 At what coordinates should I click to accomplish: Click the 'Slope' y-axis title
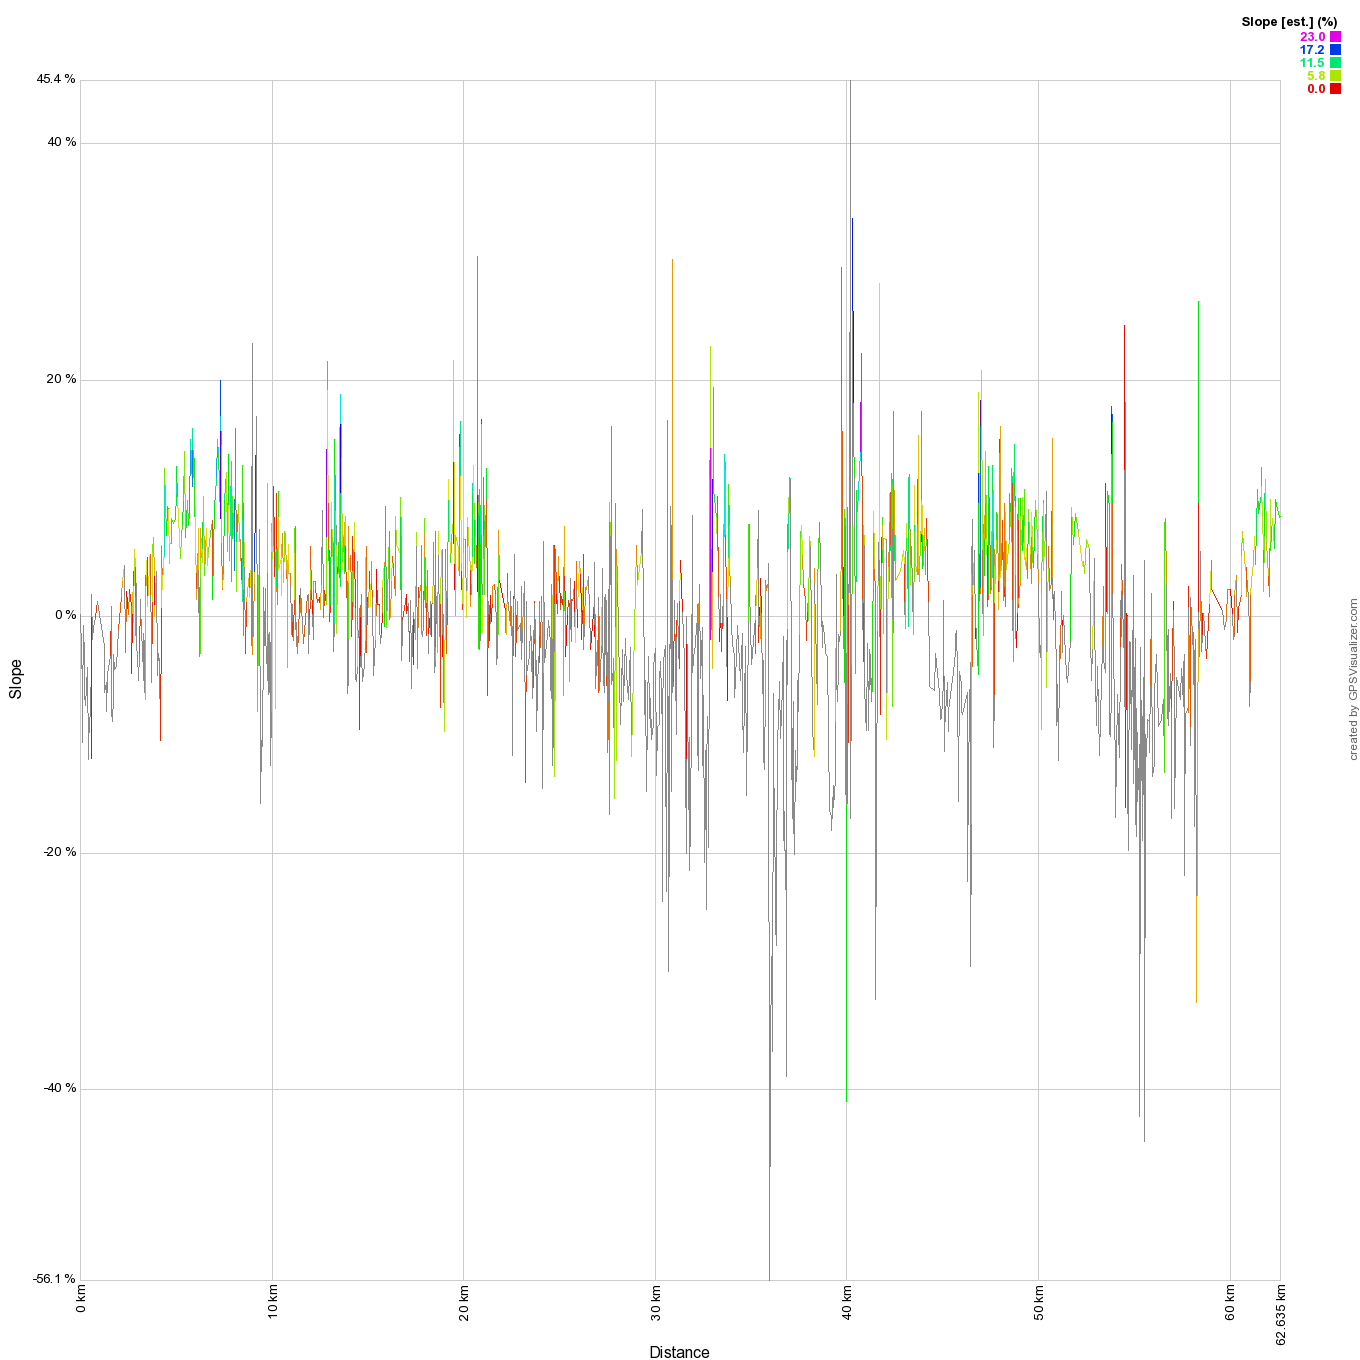click(16, 679)
